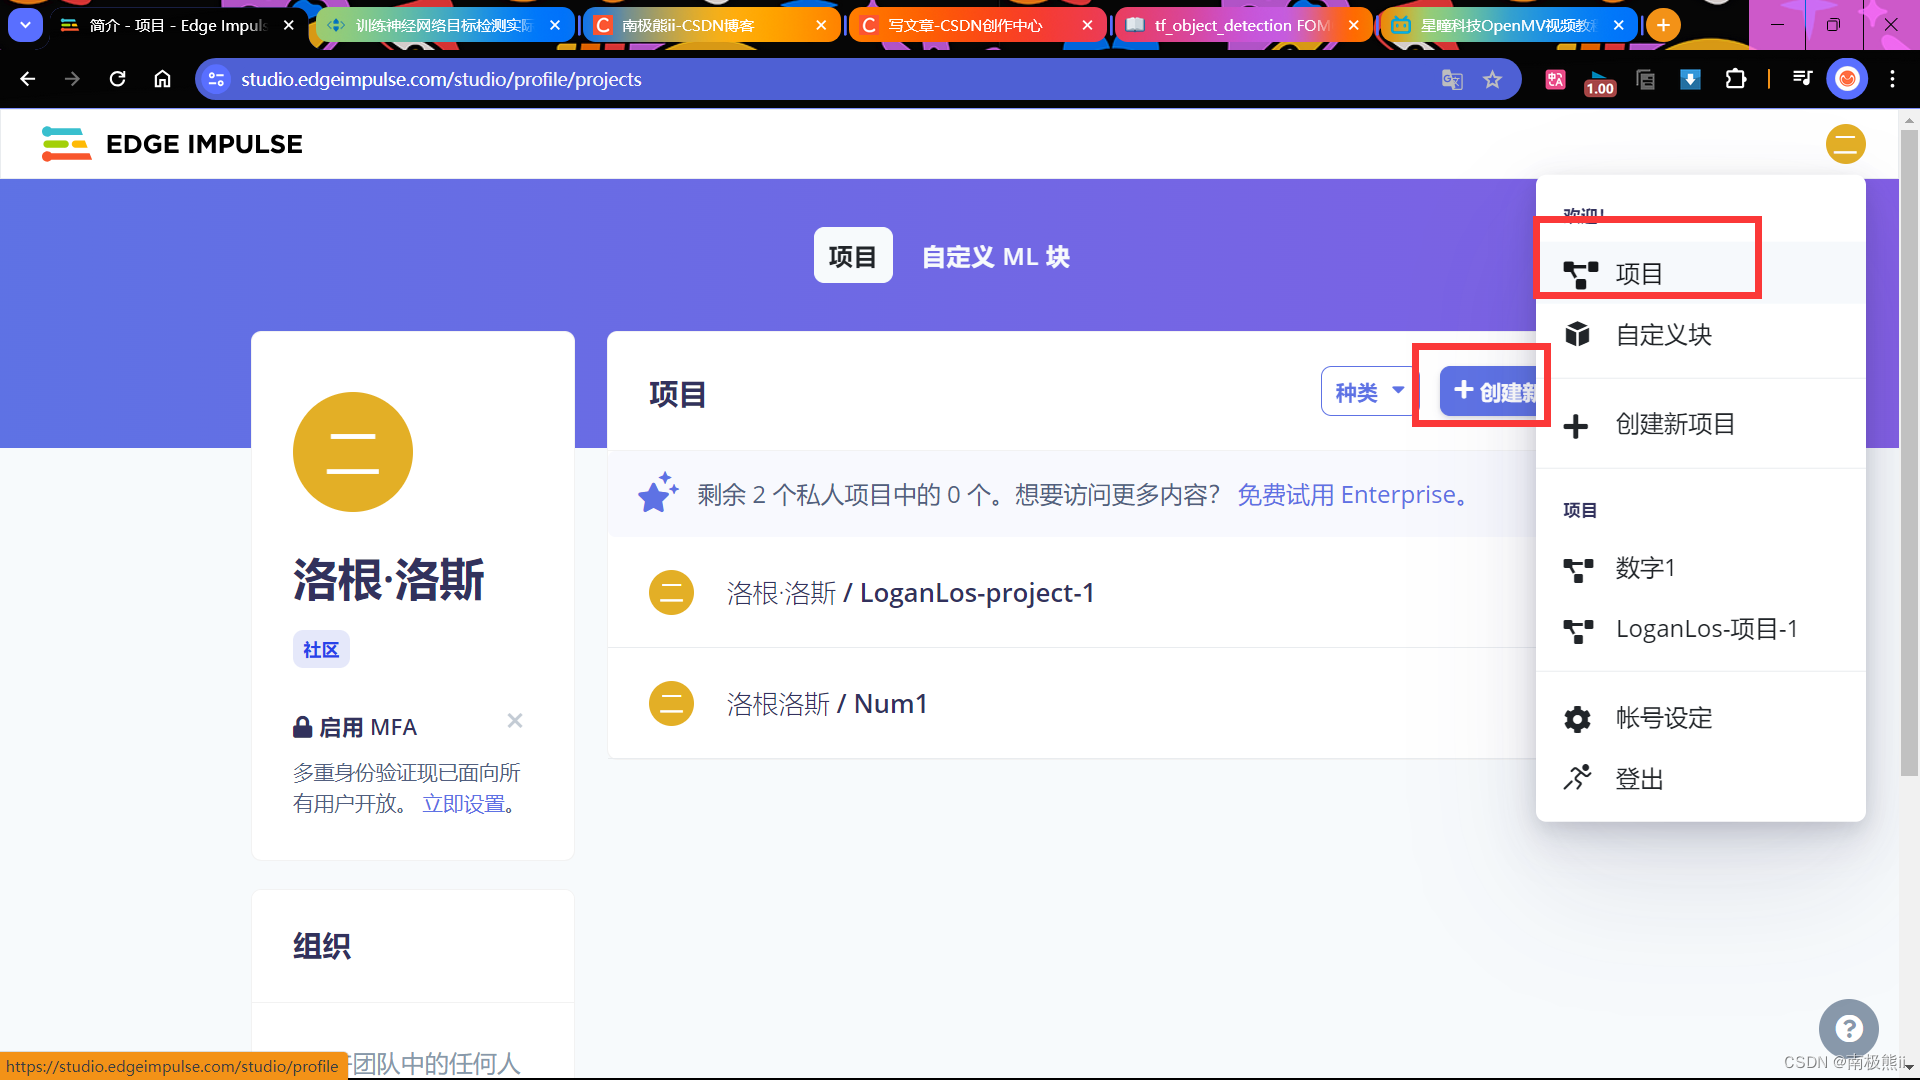The image size is (1920, 1080).
Task: Switch to the 自定义 ML 块 tab
Action: [995, 257]
